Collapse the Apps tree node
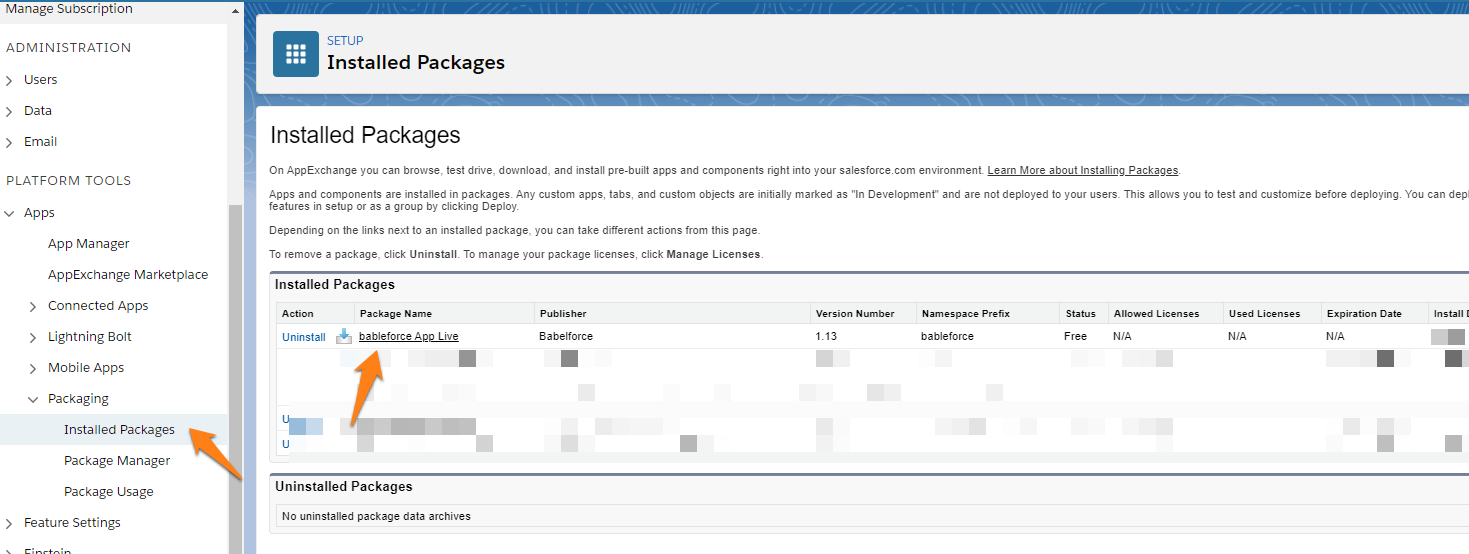 10,213
